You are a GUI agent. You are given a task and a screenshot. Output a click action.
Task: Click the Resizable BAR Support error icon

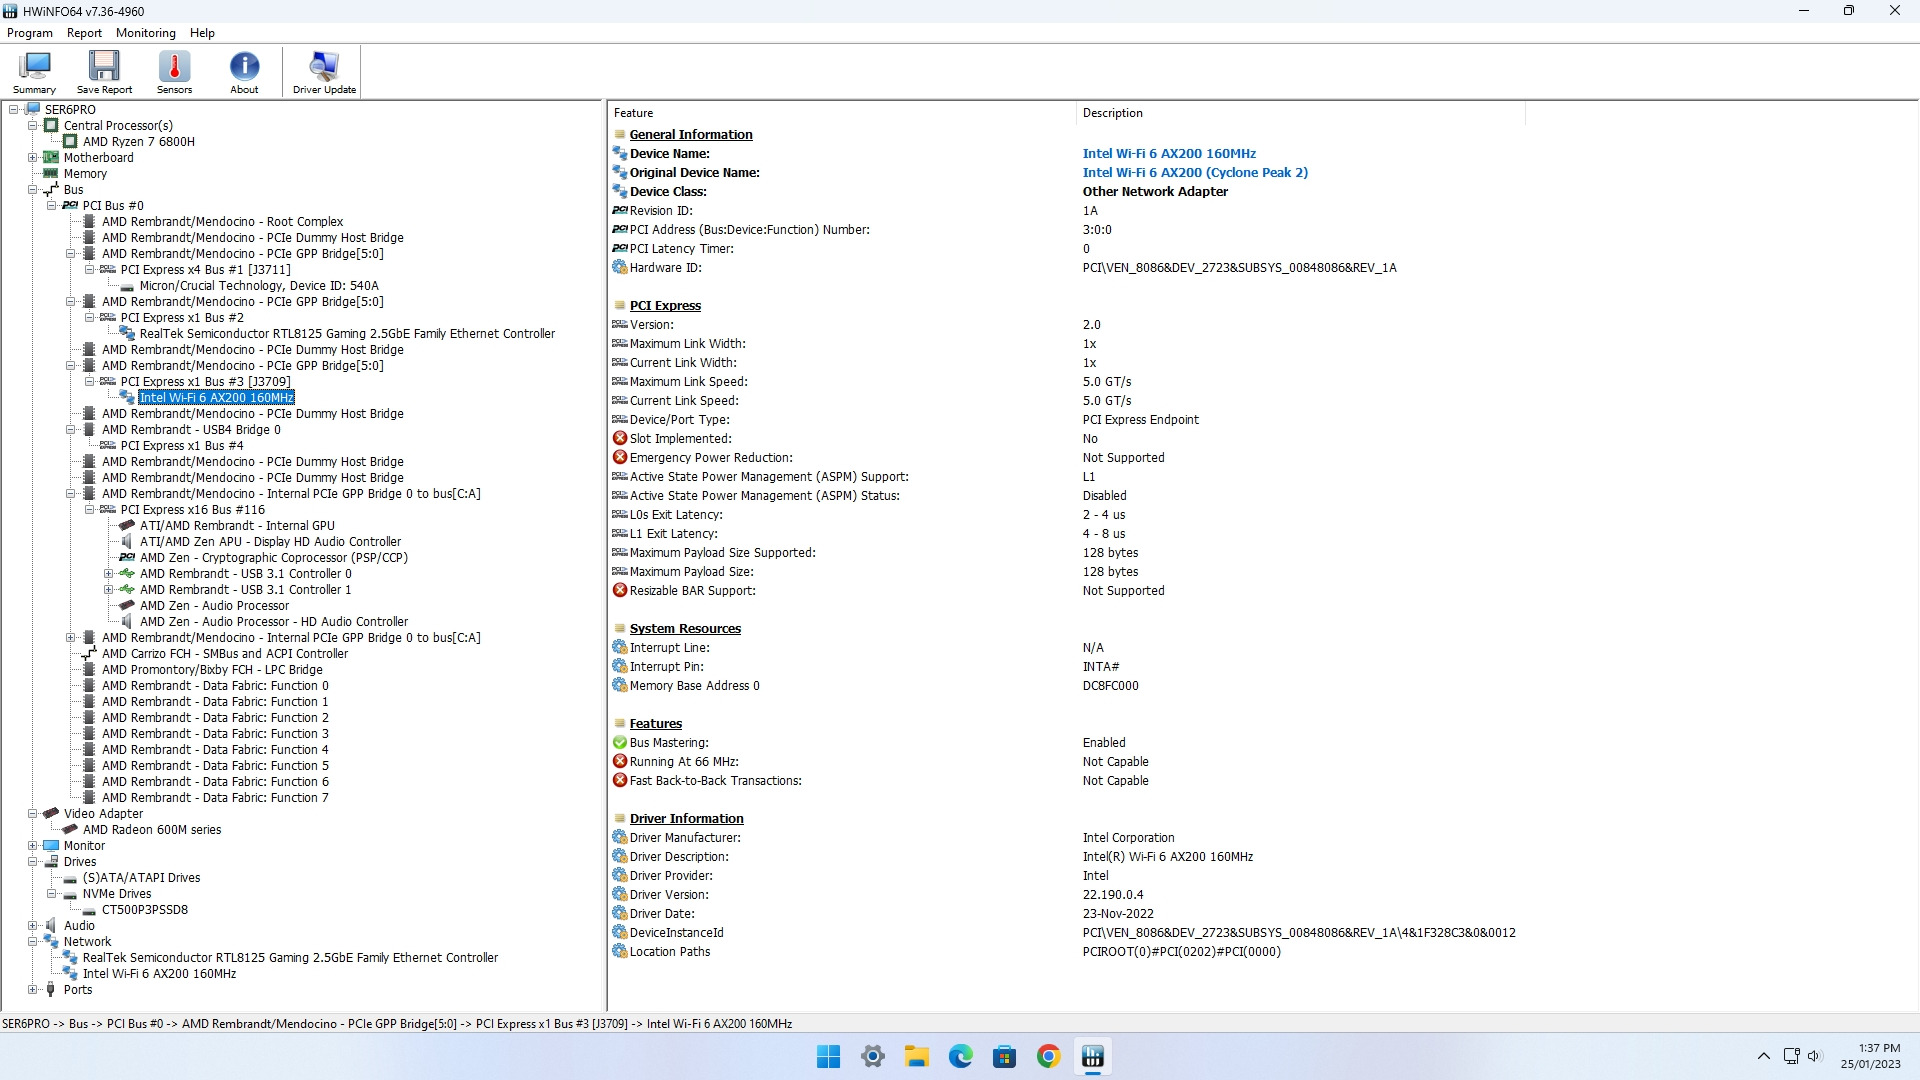pos(620,591)
